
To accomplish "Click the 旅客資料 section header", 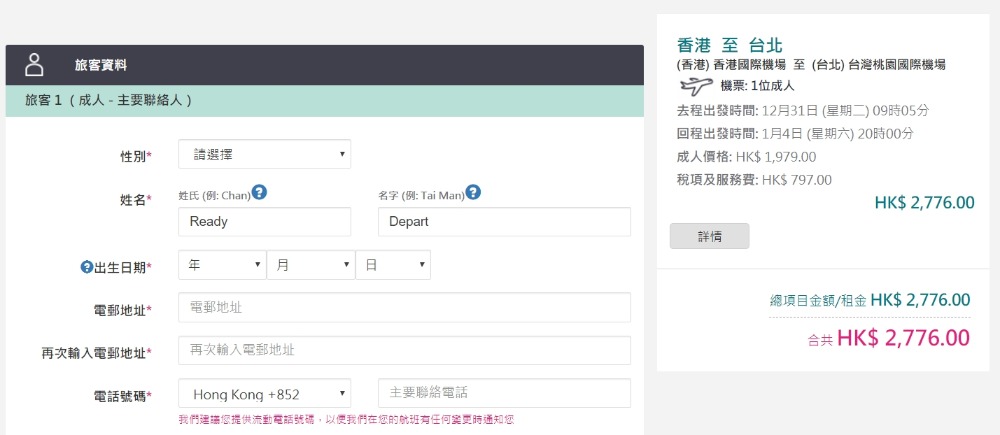I will pos(101,66).
